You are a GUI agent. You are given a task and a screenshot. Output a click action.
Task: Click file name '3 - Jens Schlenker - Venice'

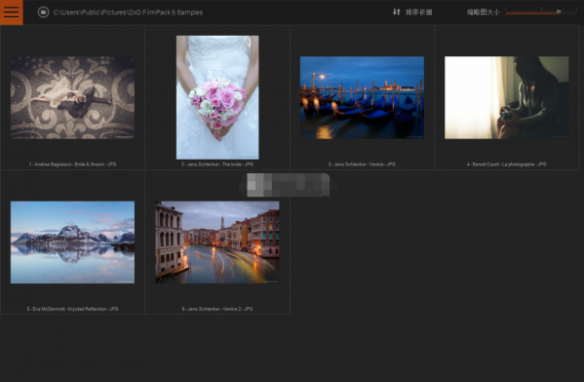pos(362,164)
